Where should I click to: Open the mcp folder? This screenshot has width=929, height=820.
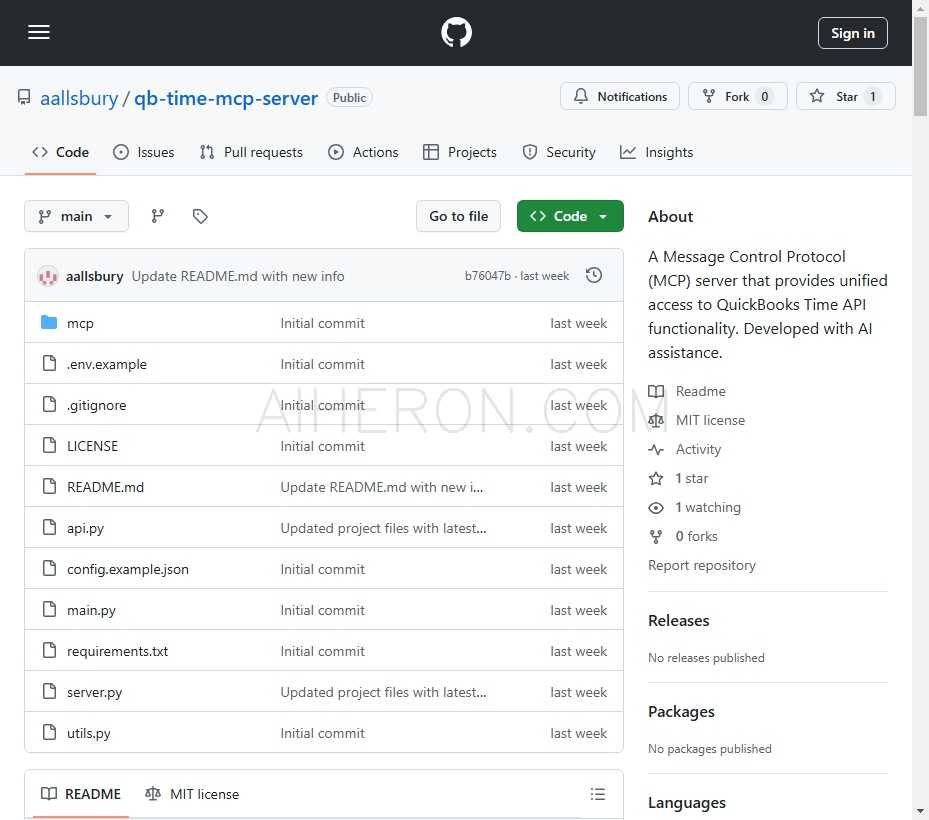coord(80,323)
